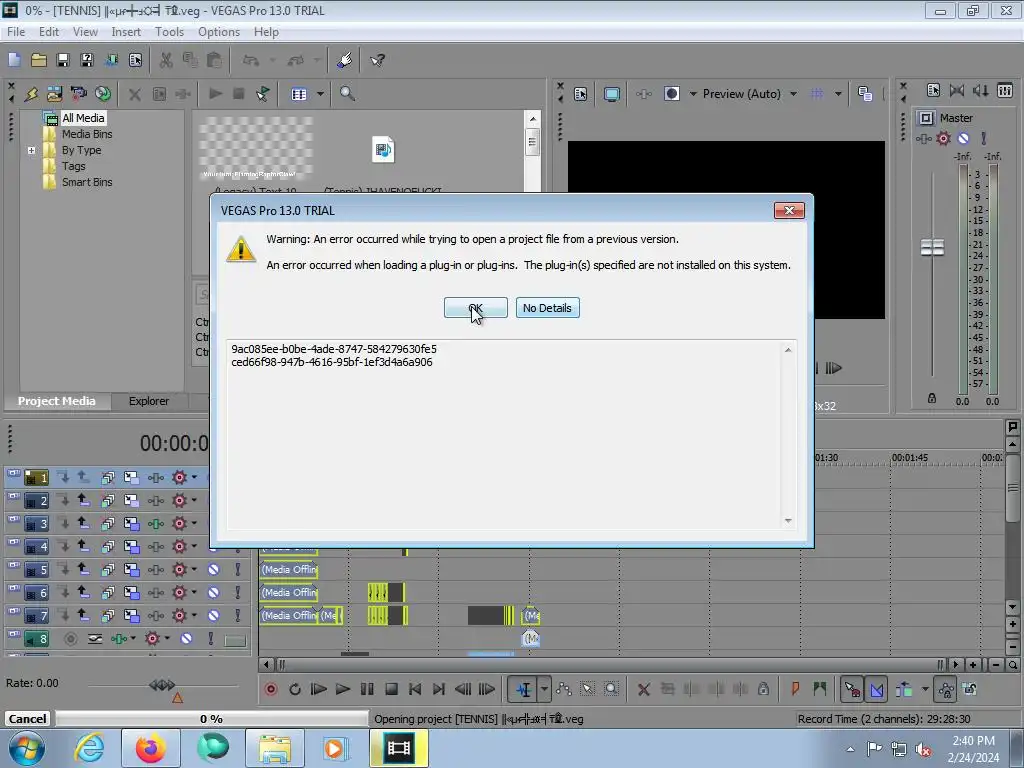Open the File menu
Image resolution: width=1024 pixels, height=768 pixels.
(16, 31)
